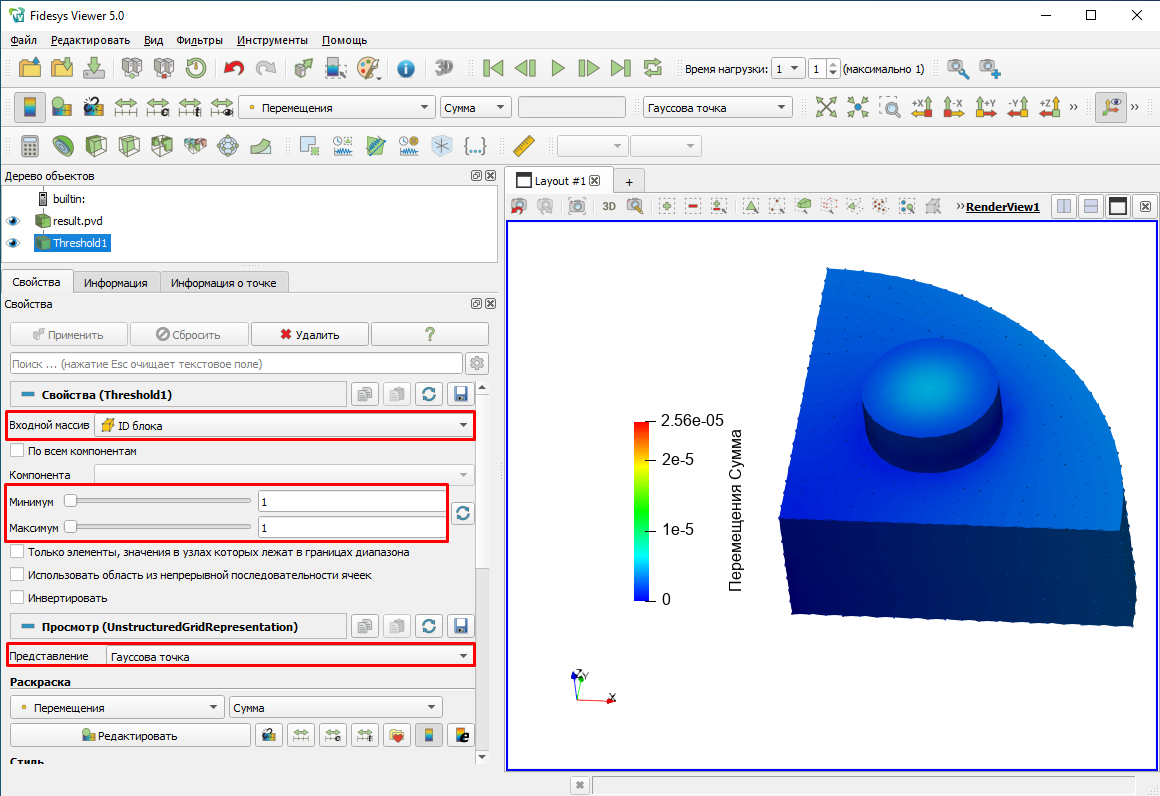This screenshot has height=796, width=1160.
Task: Check 'Только элементы, значения в узлах' option
Action: 17,552
